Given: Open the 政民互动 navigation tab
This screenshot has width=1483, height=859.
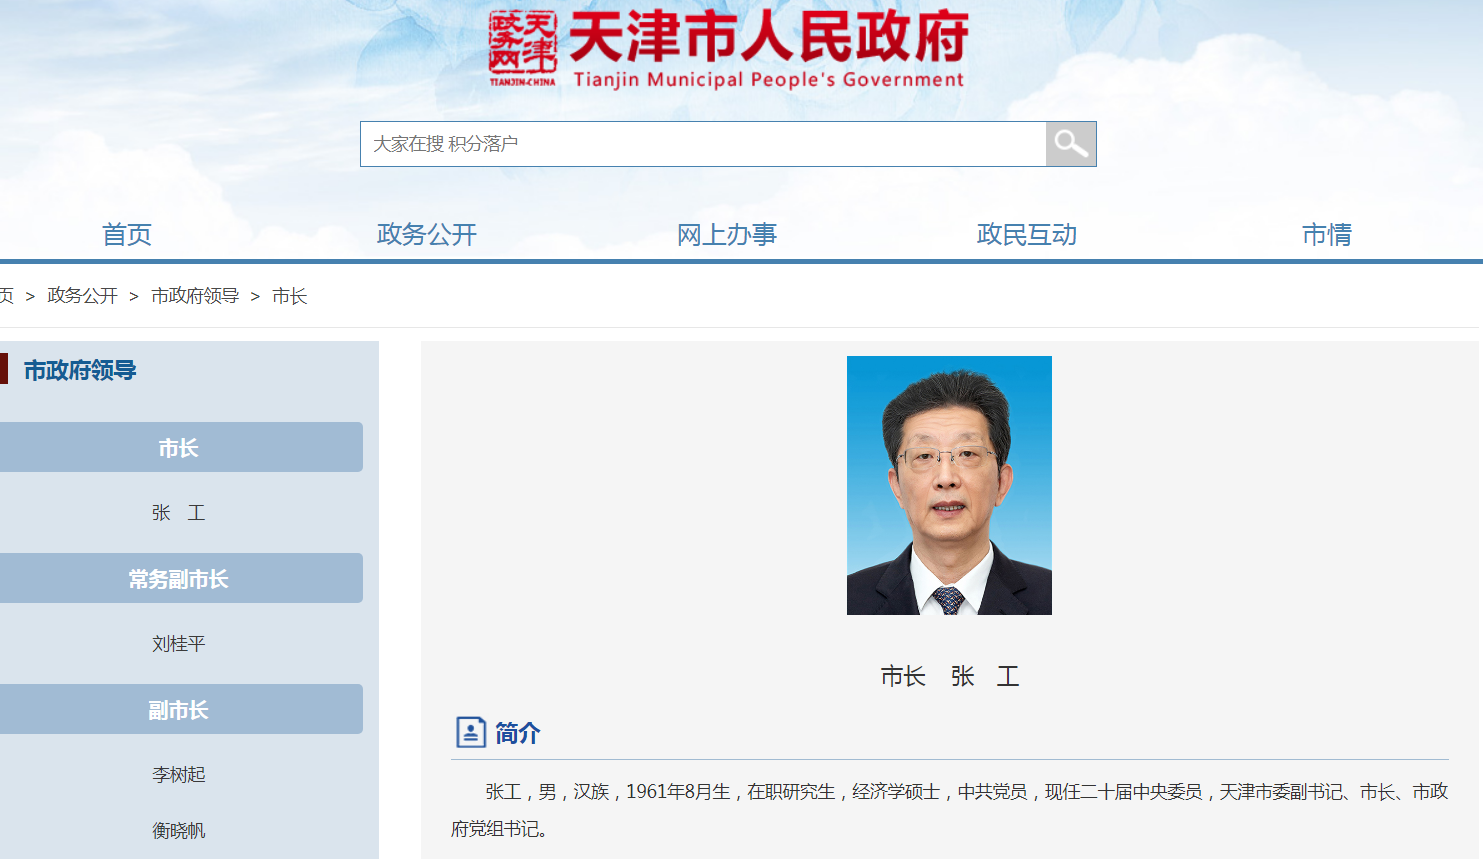Looking at the screenshot, I should (x=1027, y=234).
